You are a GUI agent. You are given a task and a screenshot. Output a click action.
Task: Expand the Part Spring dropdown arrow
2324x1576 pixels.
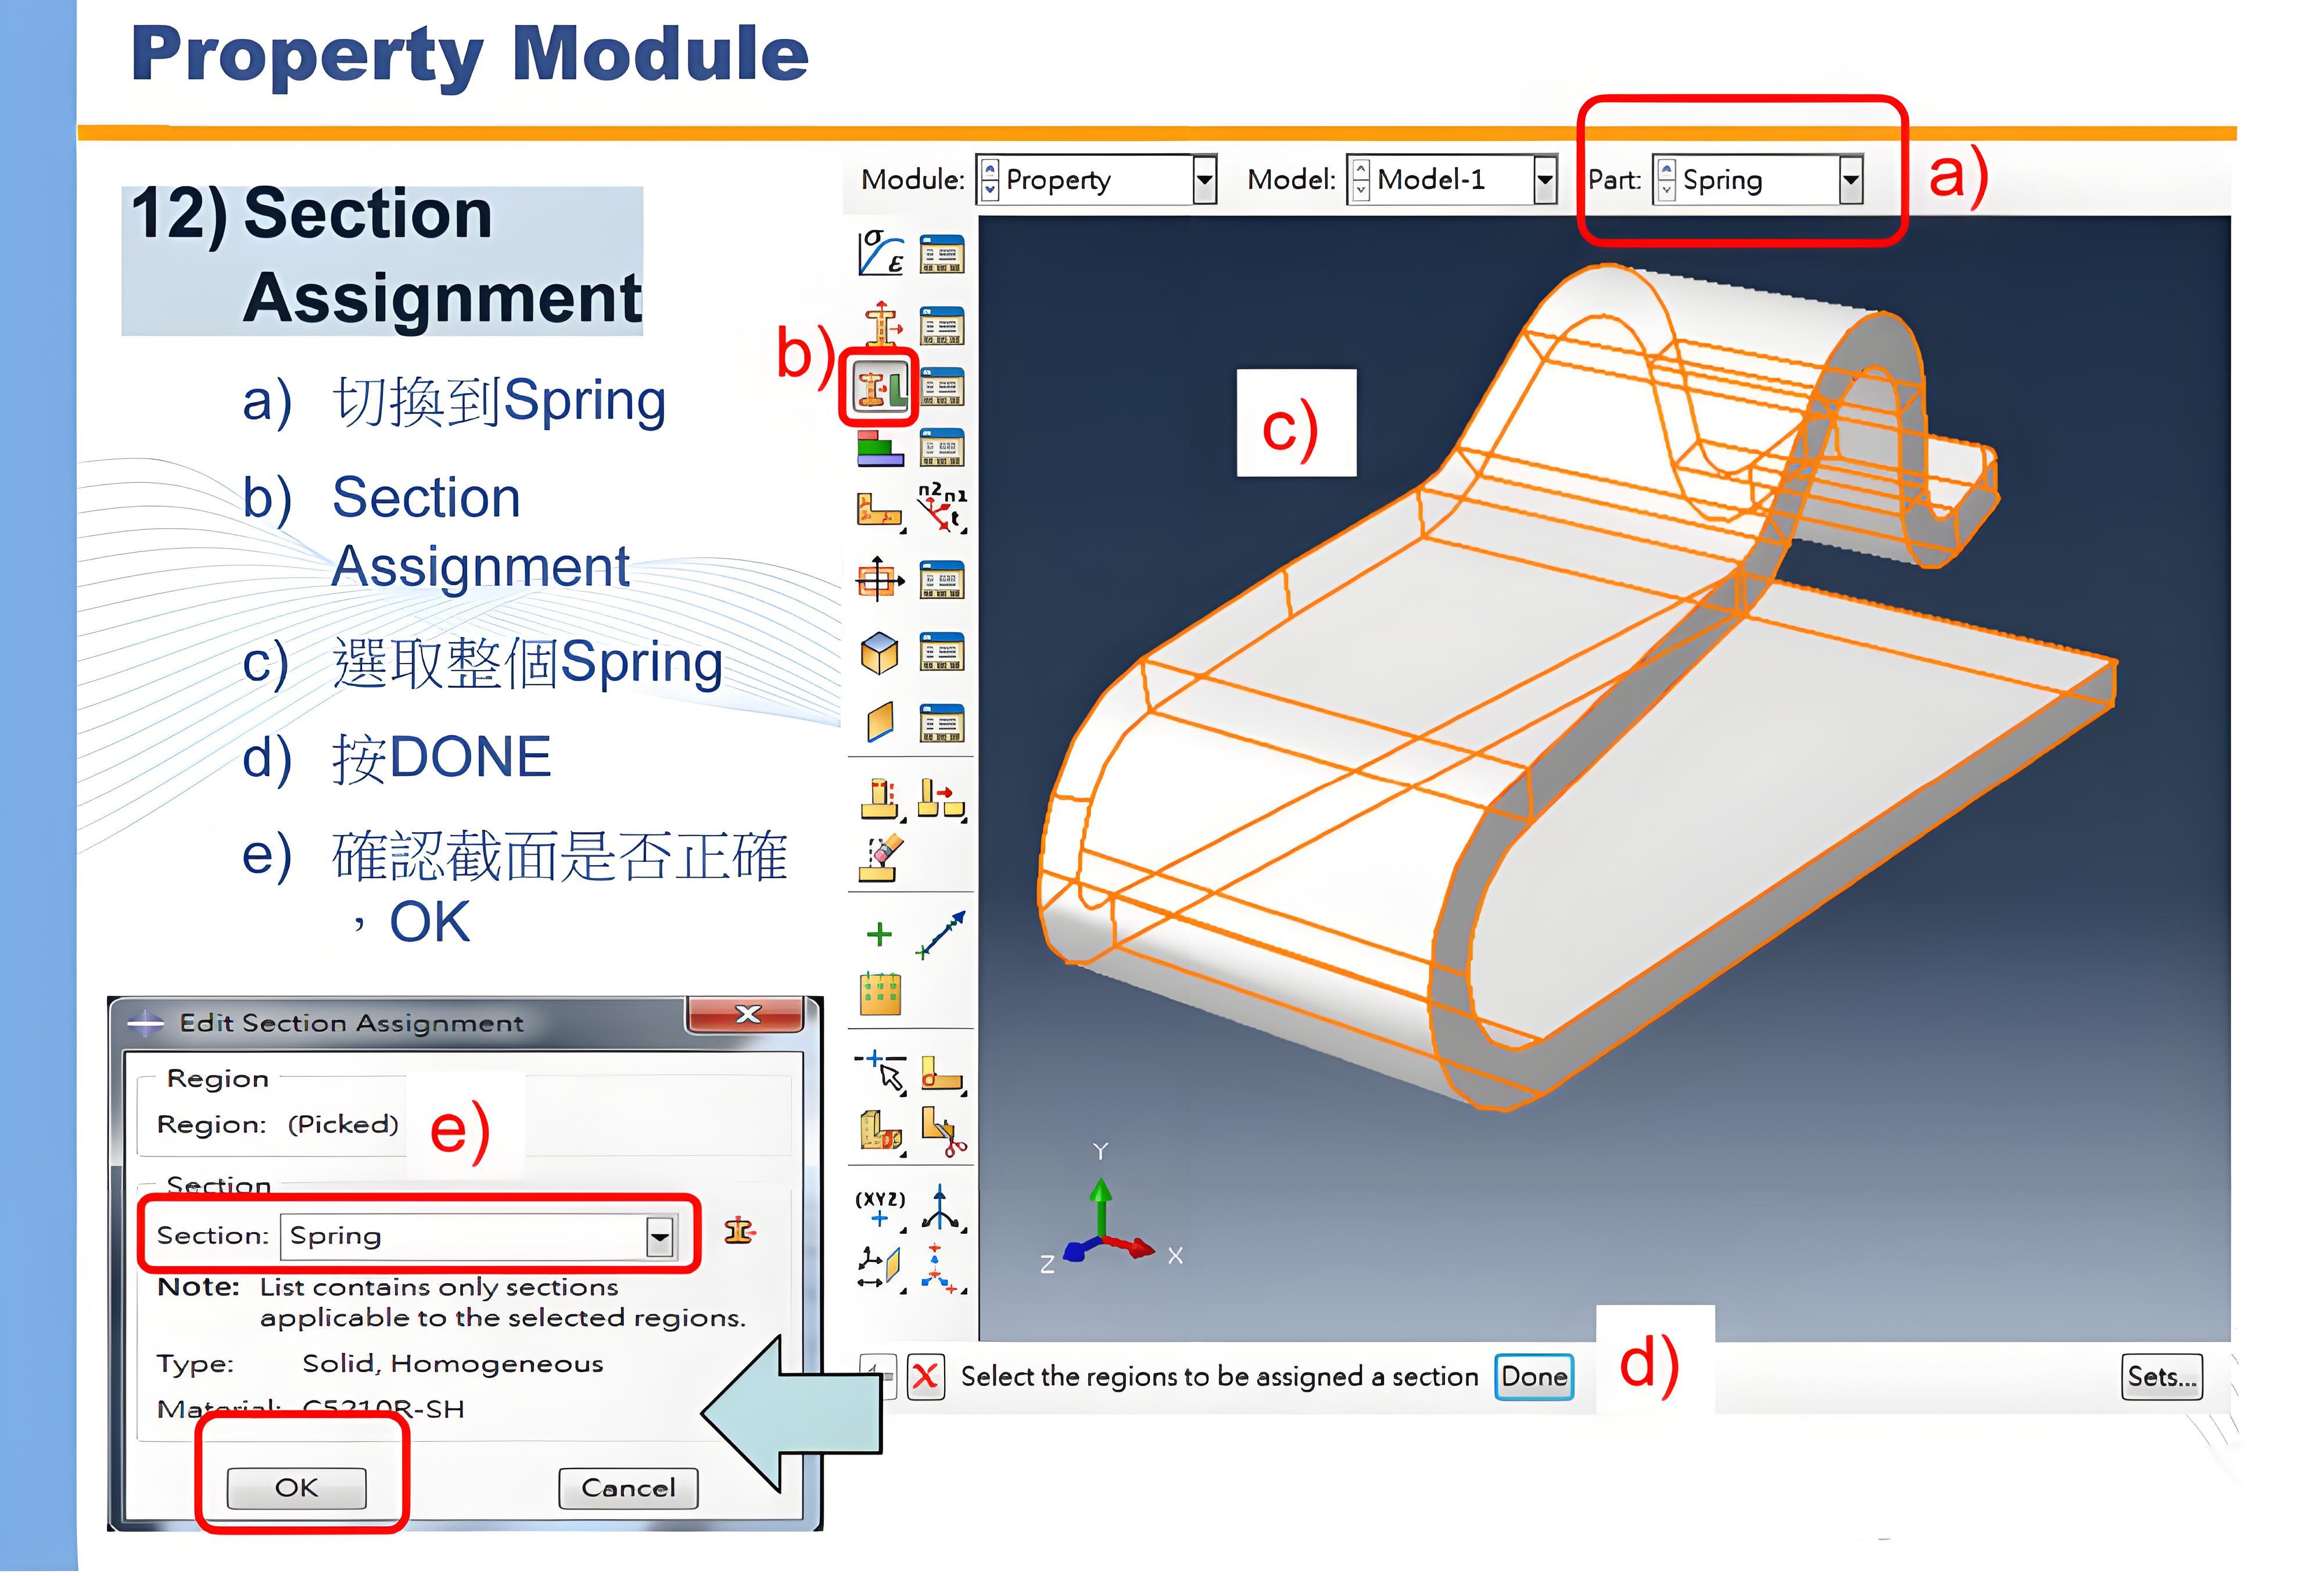pos(1851,180)
